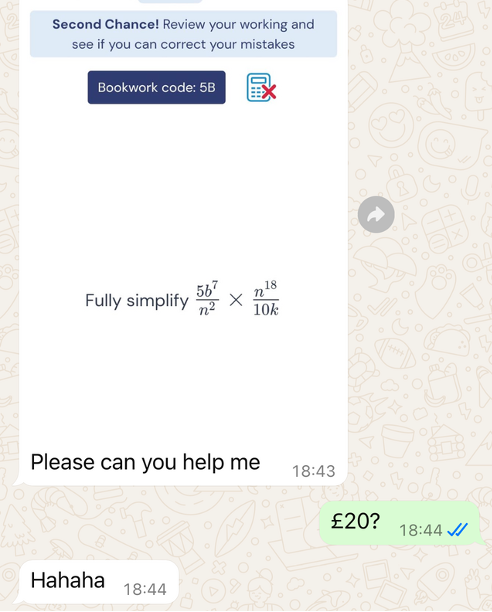Tap the partially visible blue element at top
492x612 pixels.
coord(170,1)
